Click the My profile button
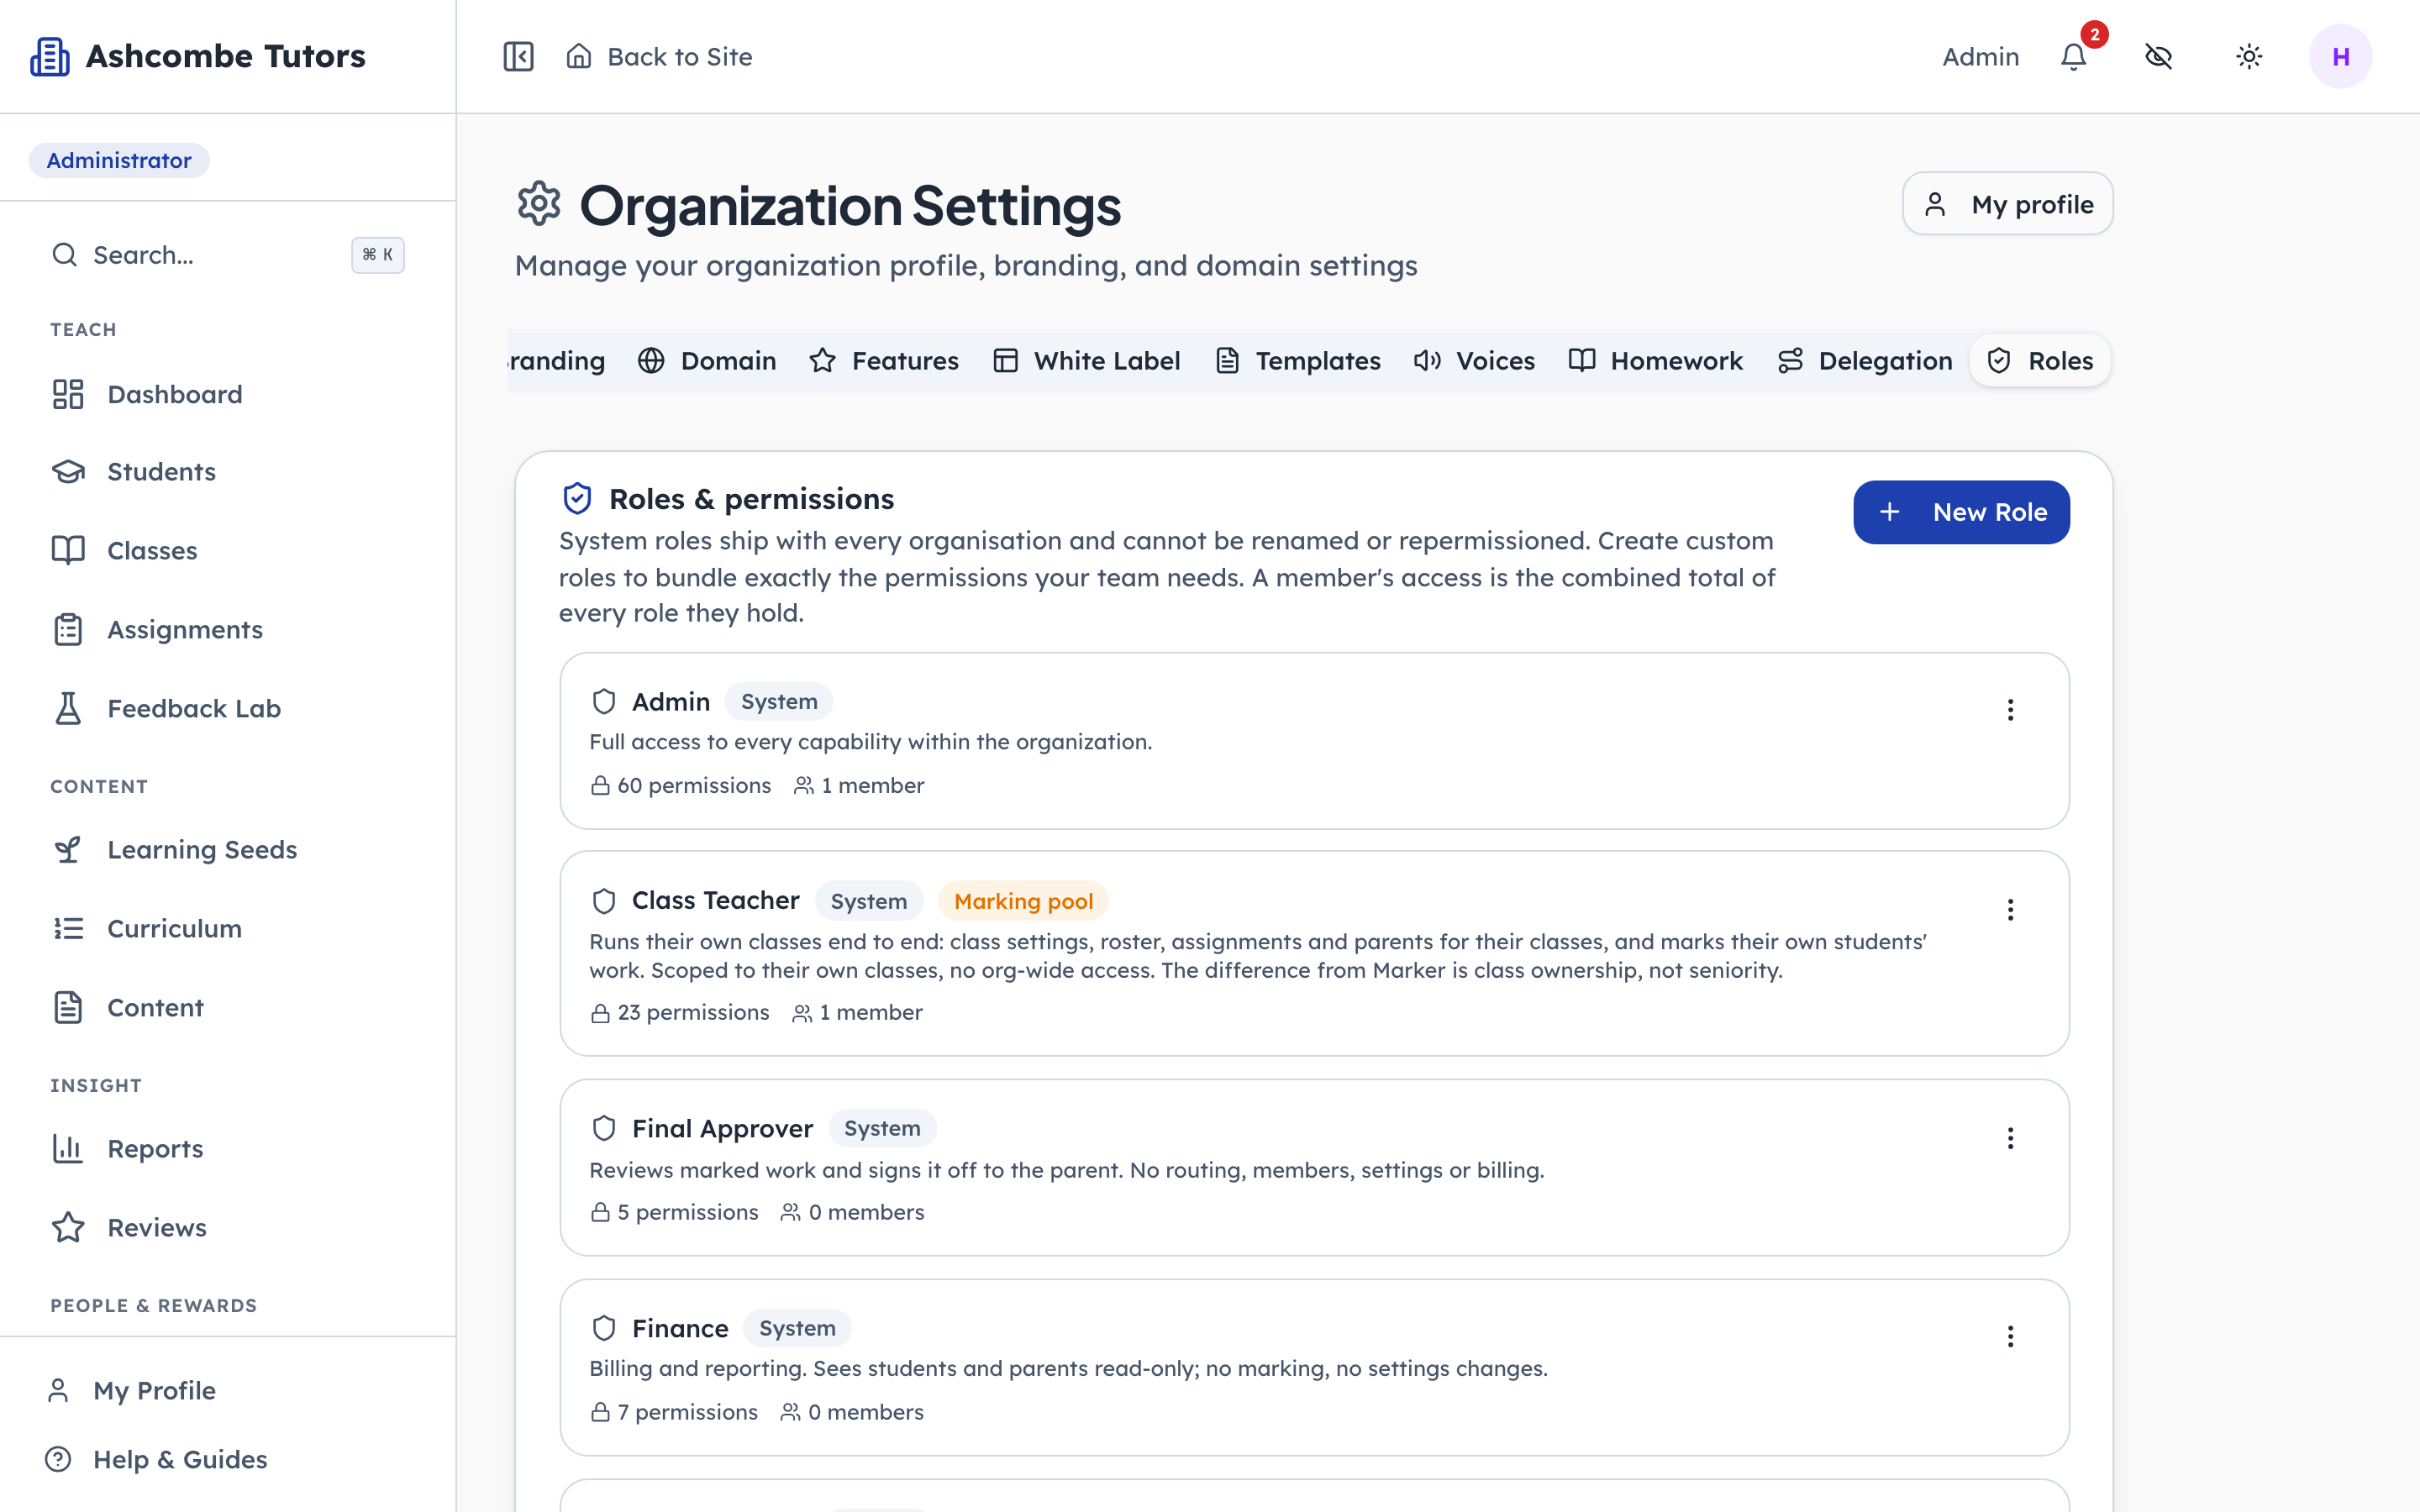 point(2007,204)
